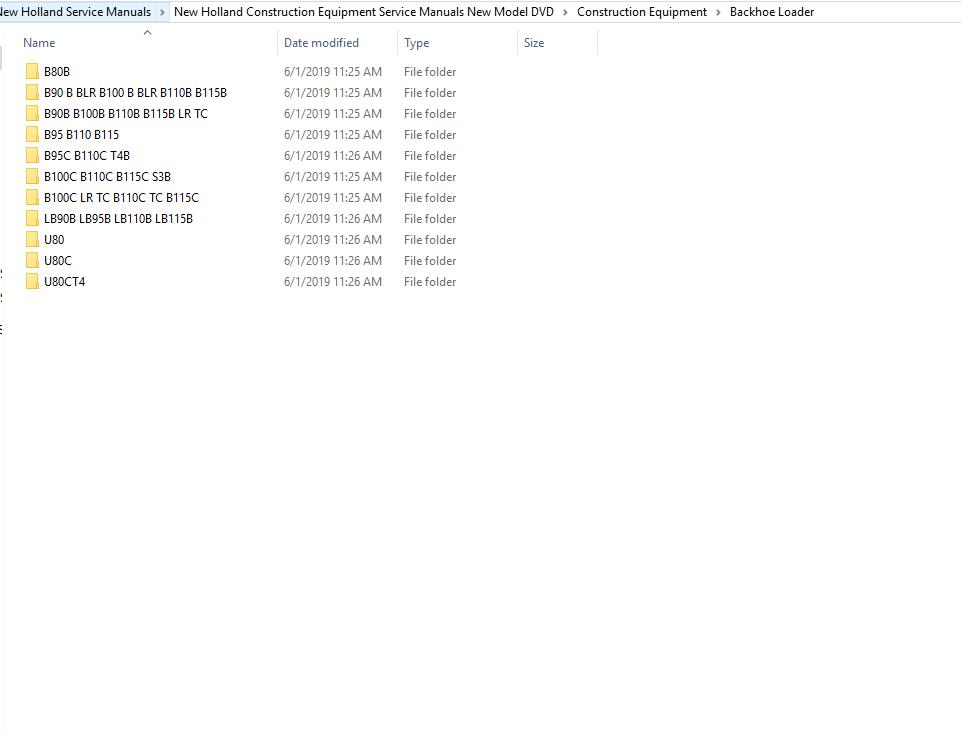Click date modified of B95C B110C T4B row

click(x=333, y=156)
